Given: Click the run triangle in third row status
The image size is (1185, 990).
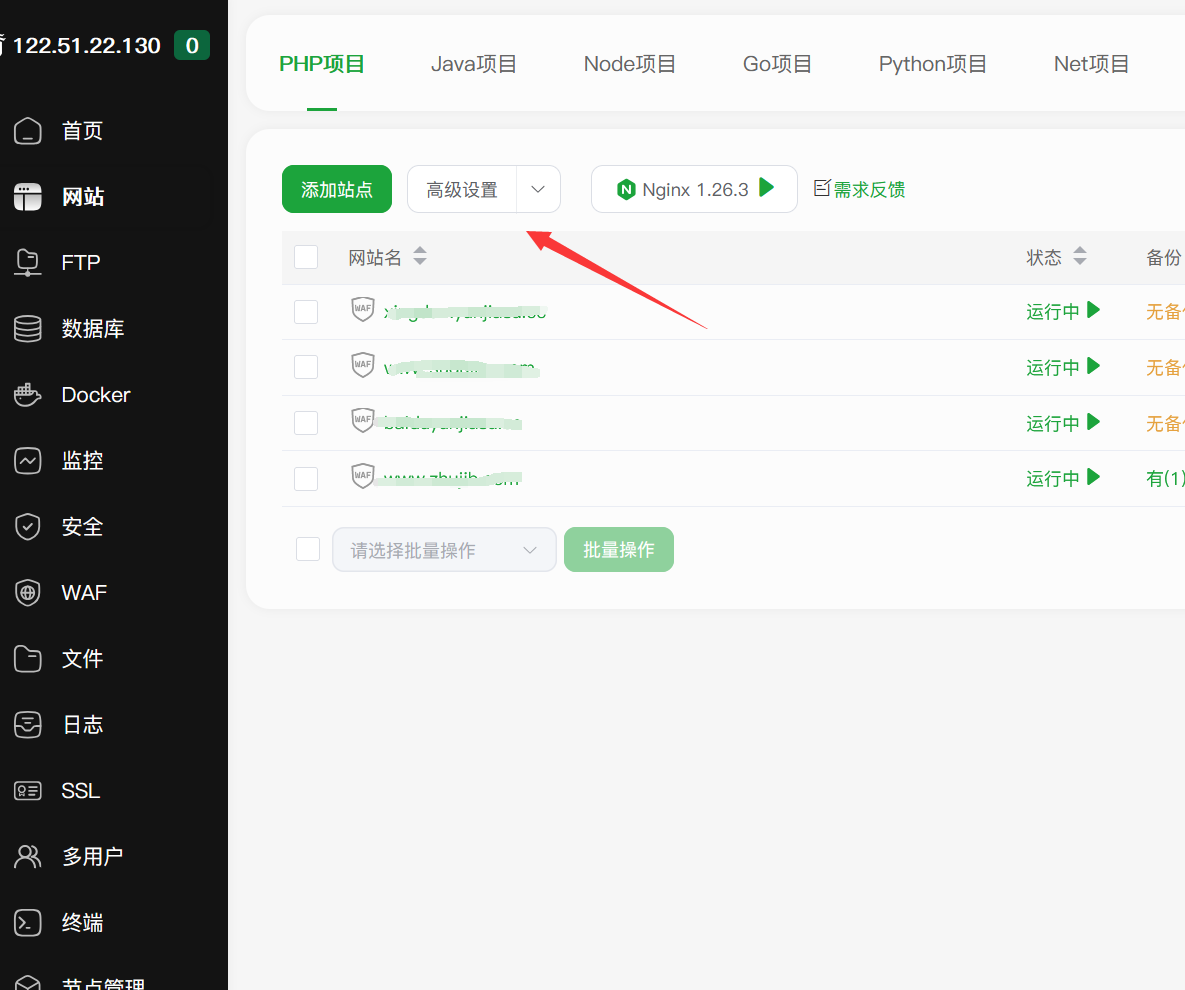Looking at the screenshot, I should (x=1093, y=422).
